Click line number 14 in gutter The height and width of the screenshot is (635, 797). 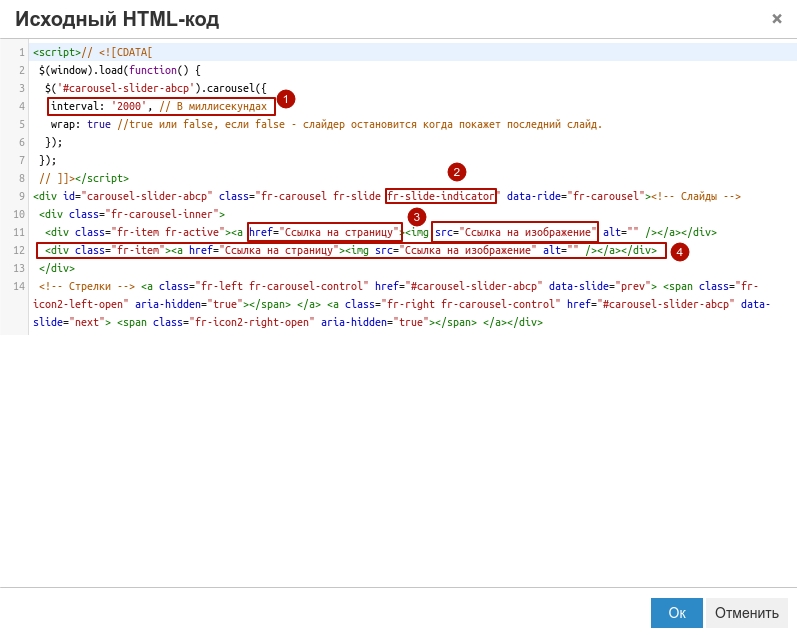click(19, 286)
